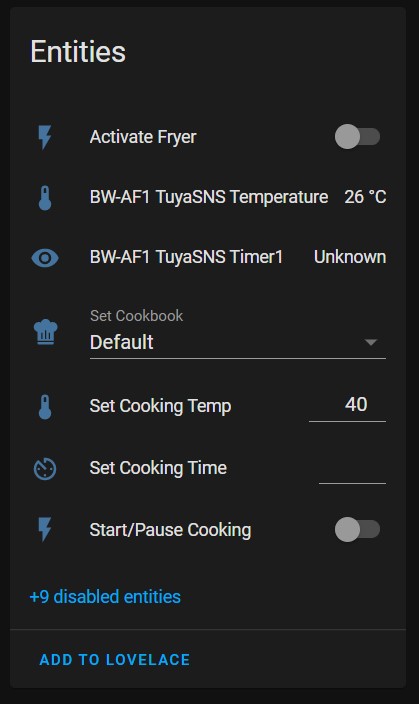The width and height of the screenshot is (419, 704).
Task: Open the BW-AF1 TuyaSNS Timer1 entity label
Action: (186, 257)
